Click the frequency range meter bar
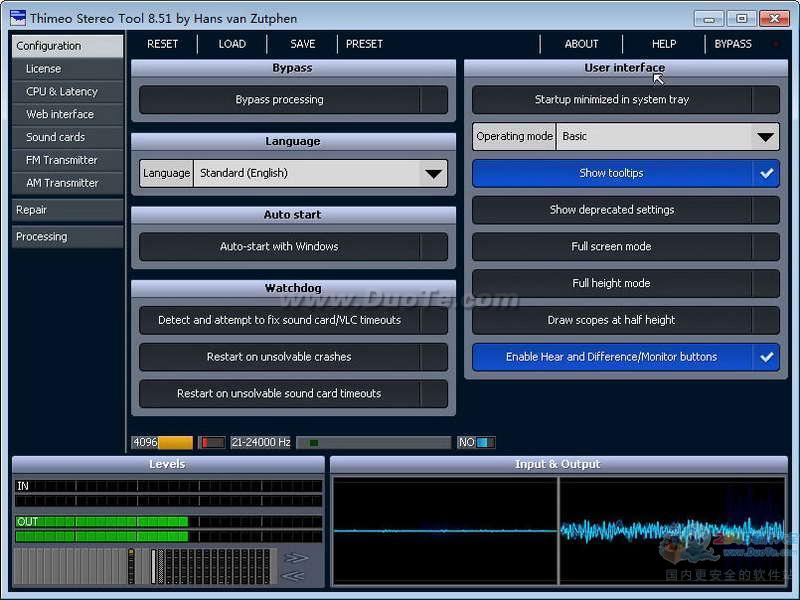 click(373, 442)
